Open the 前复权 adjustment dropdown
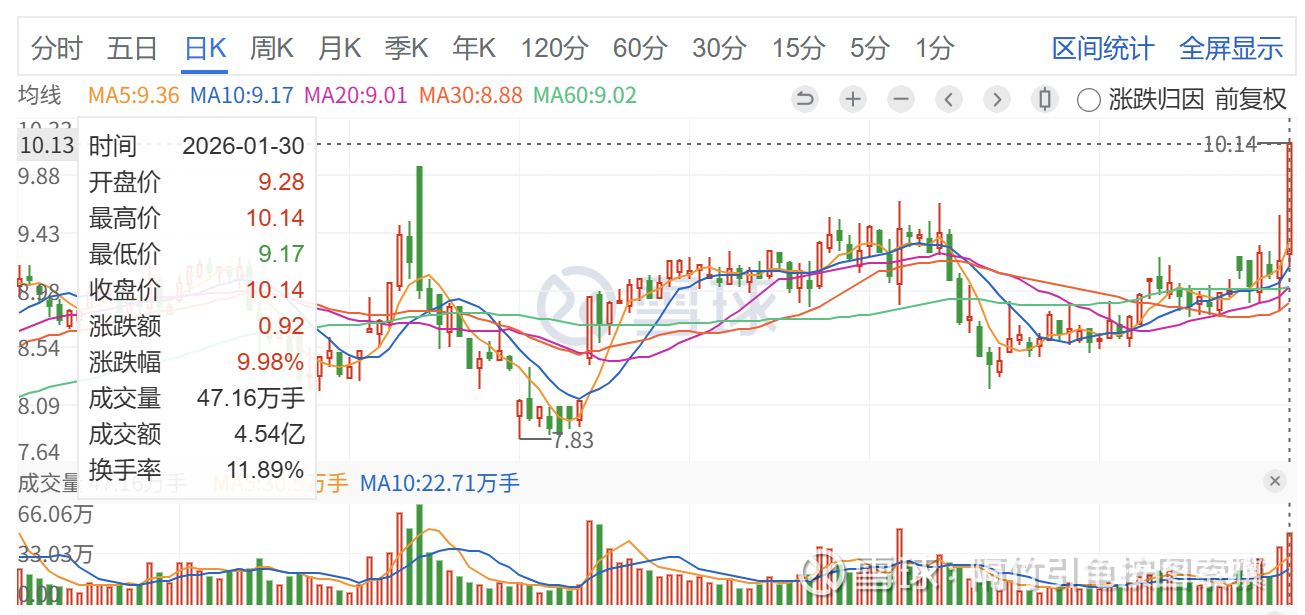This screenshot has height=615, width=1305. (1250, 99)
